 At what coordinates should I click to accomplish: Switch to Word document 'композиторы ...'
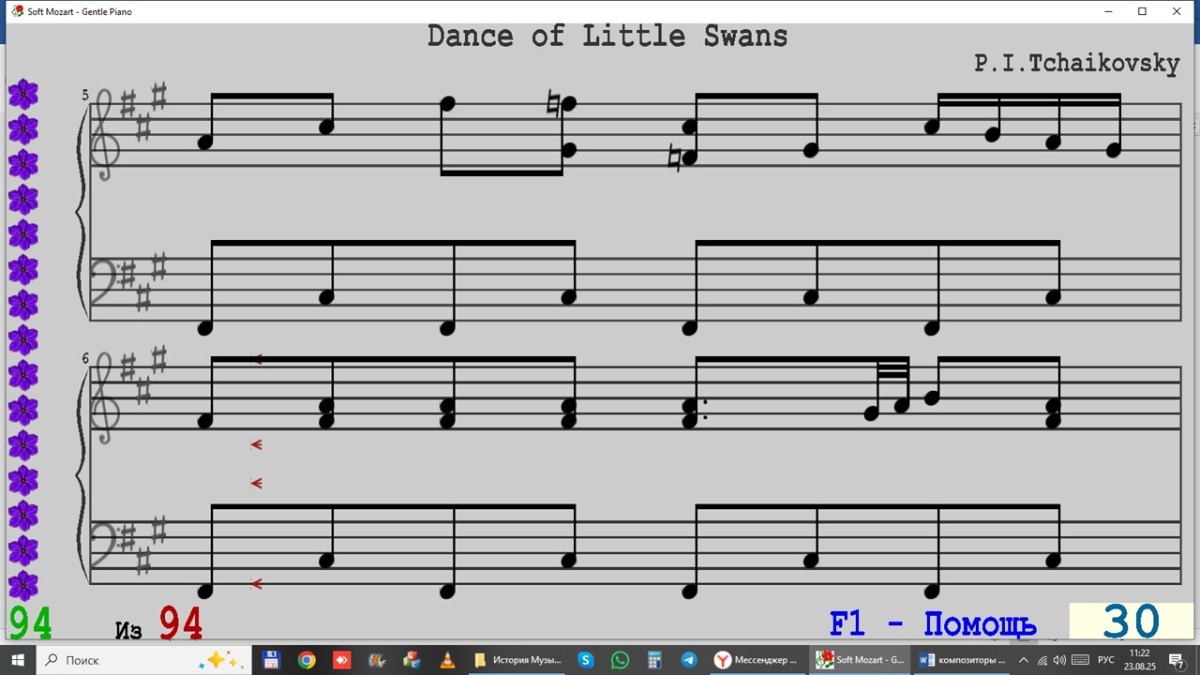962,660
